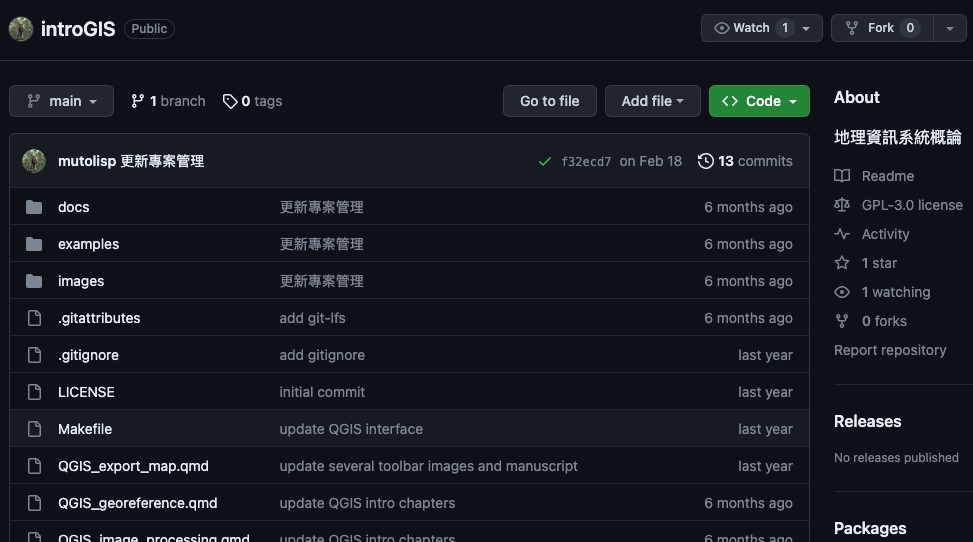Click the star icon in About sidebar
This screenshot has height=542, width=973.
point(842,263)
